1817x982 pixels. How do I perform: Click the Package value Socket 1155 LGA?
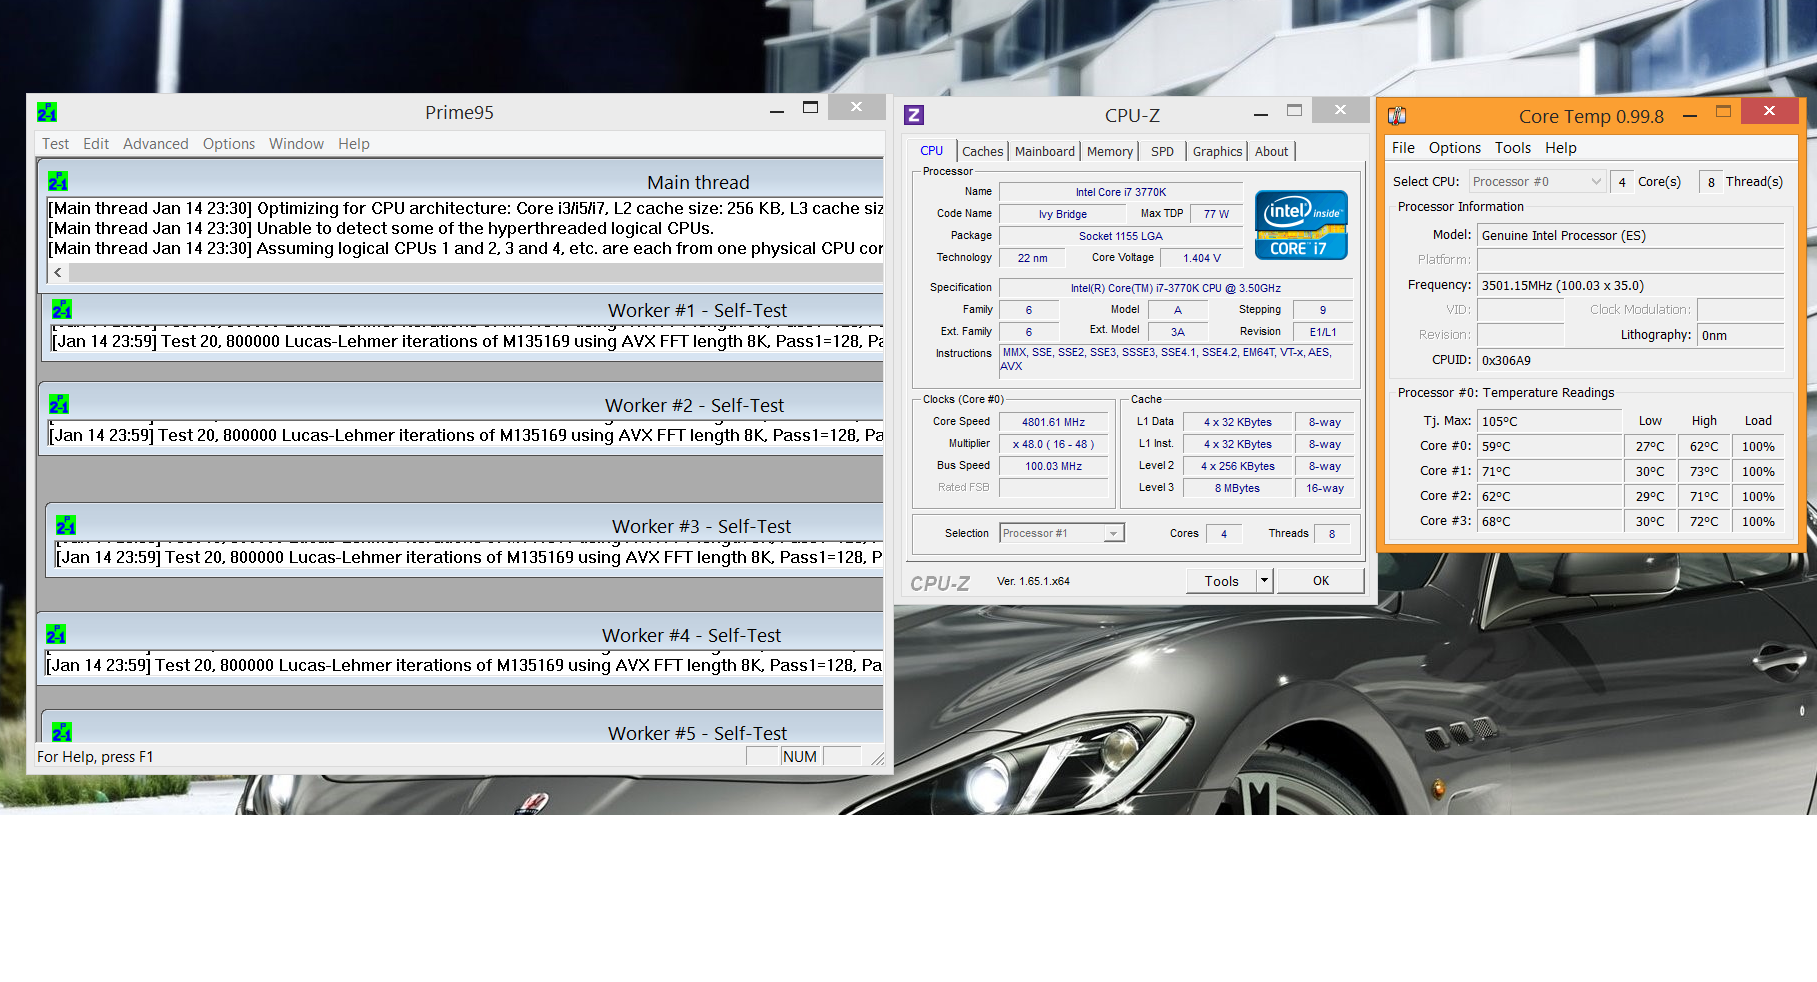click(1121, 236)
